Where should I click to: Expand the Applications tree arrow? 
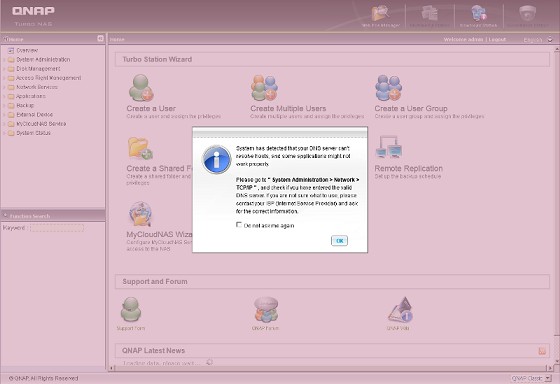coord(4,96)
